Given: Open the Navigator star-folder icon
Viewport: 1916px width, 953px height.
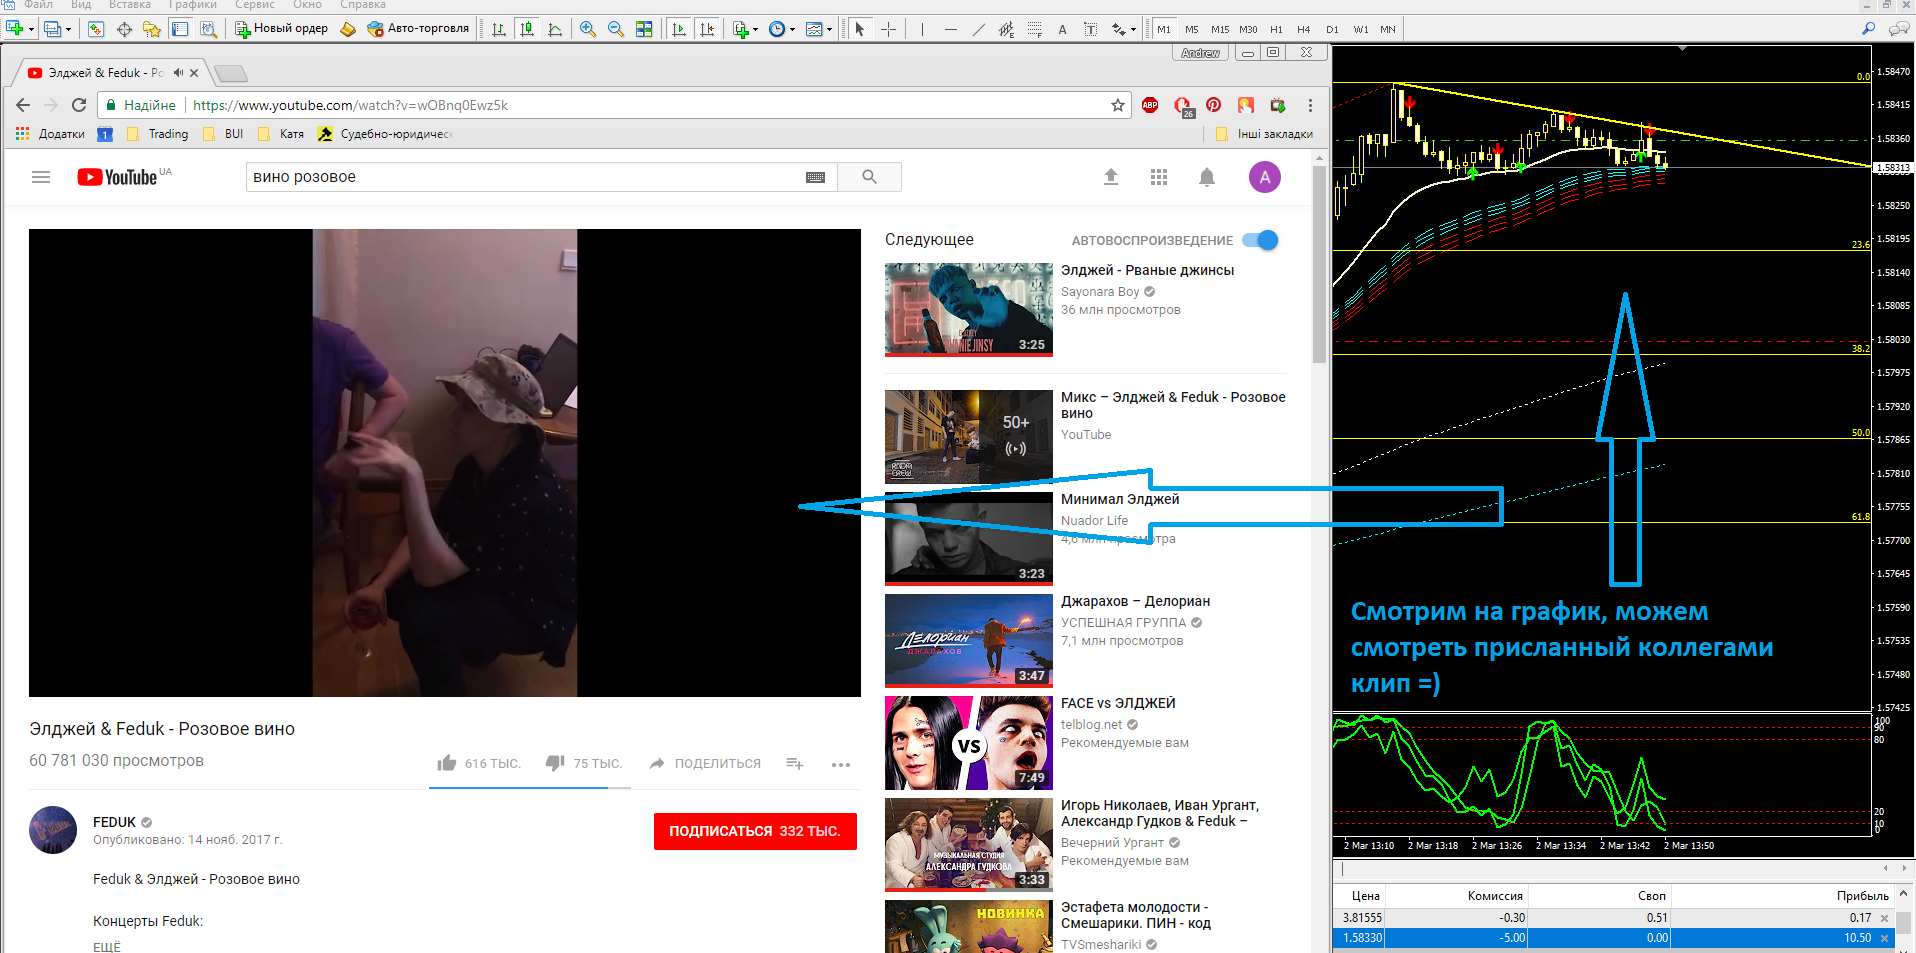Looking at the screenshot, I should [152, 29].
